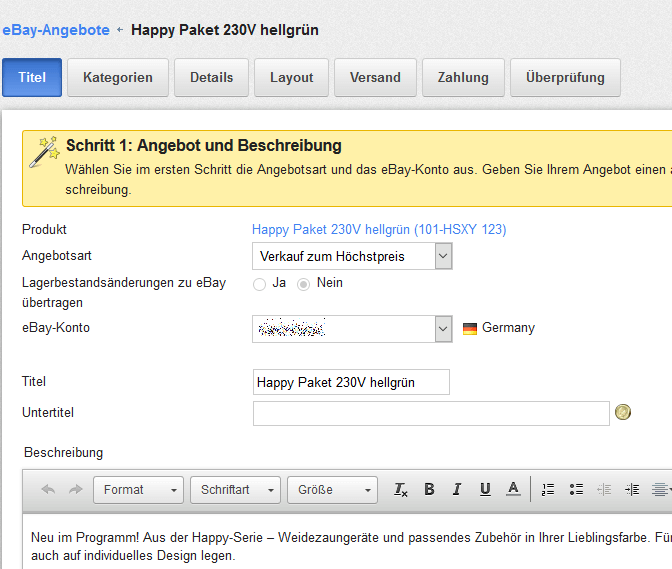The height and width of the screenshot is (569, 672).
Task: Click the German flag icon
Action: [x=470, y=329]
